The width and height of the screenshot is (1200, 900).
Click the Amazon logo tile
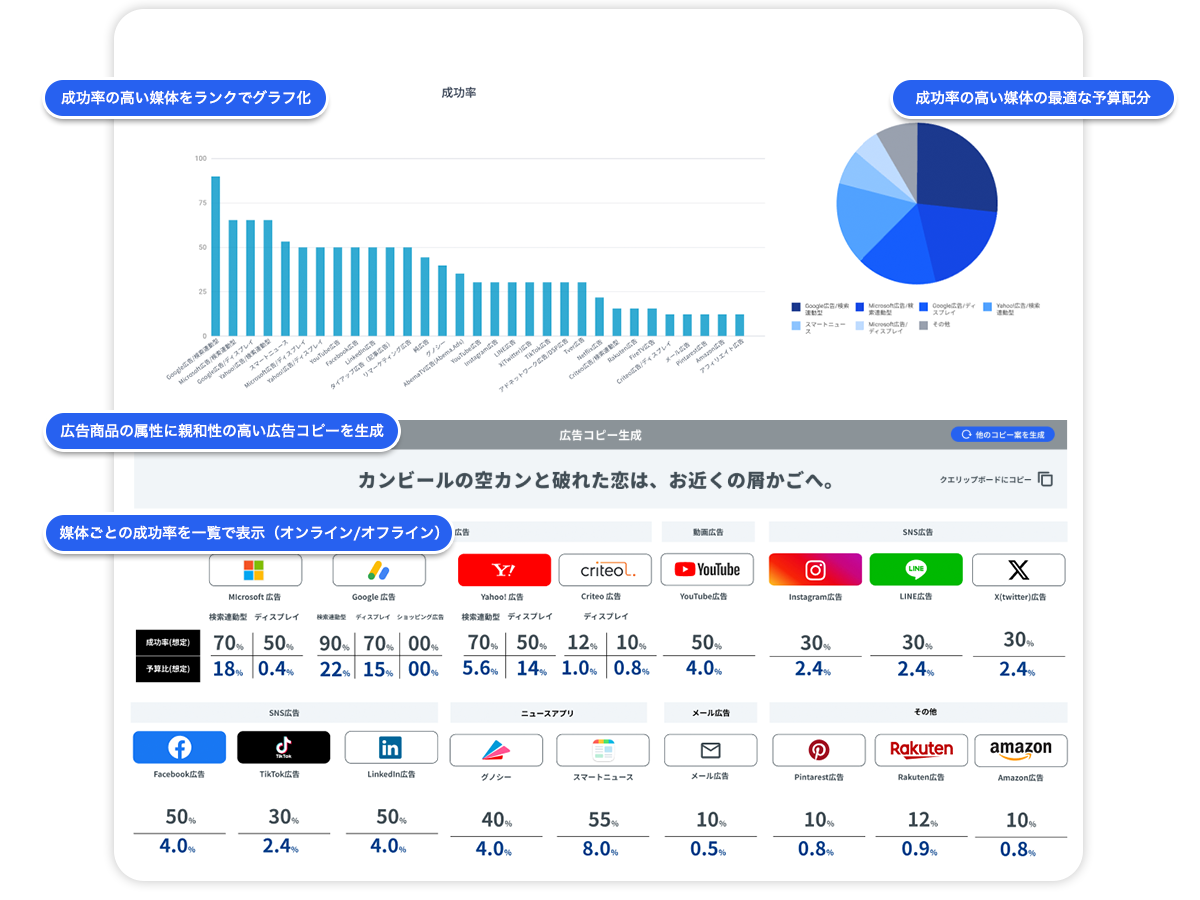[1020, 750]
